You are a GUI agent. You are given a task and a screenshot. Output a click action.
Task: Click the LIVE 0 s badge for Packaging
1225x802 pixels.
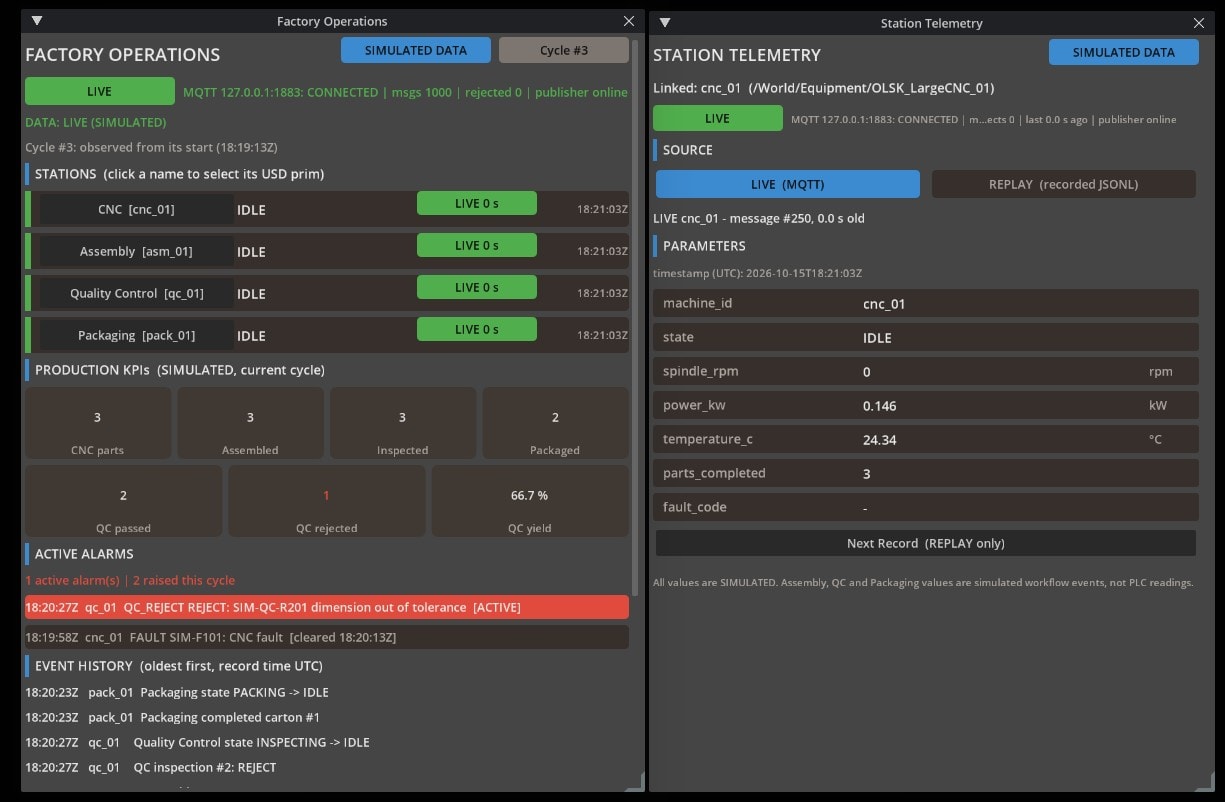[x=477, y=329]
